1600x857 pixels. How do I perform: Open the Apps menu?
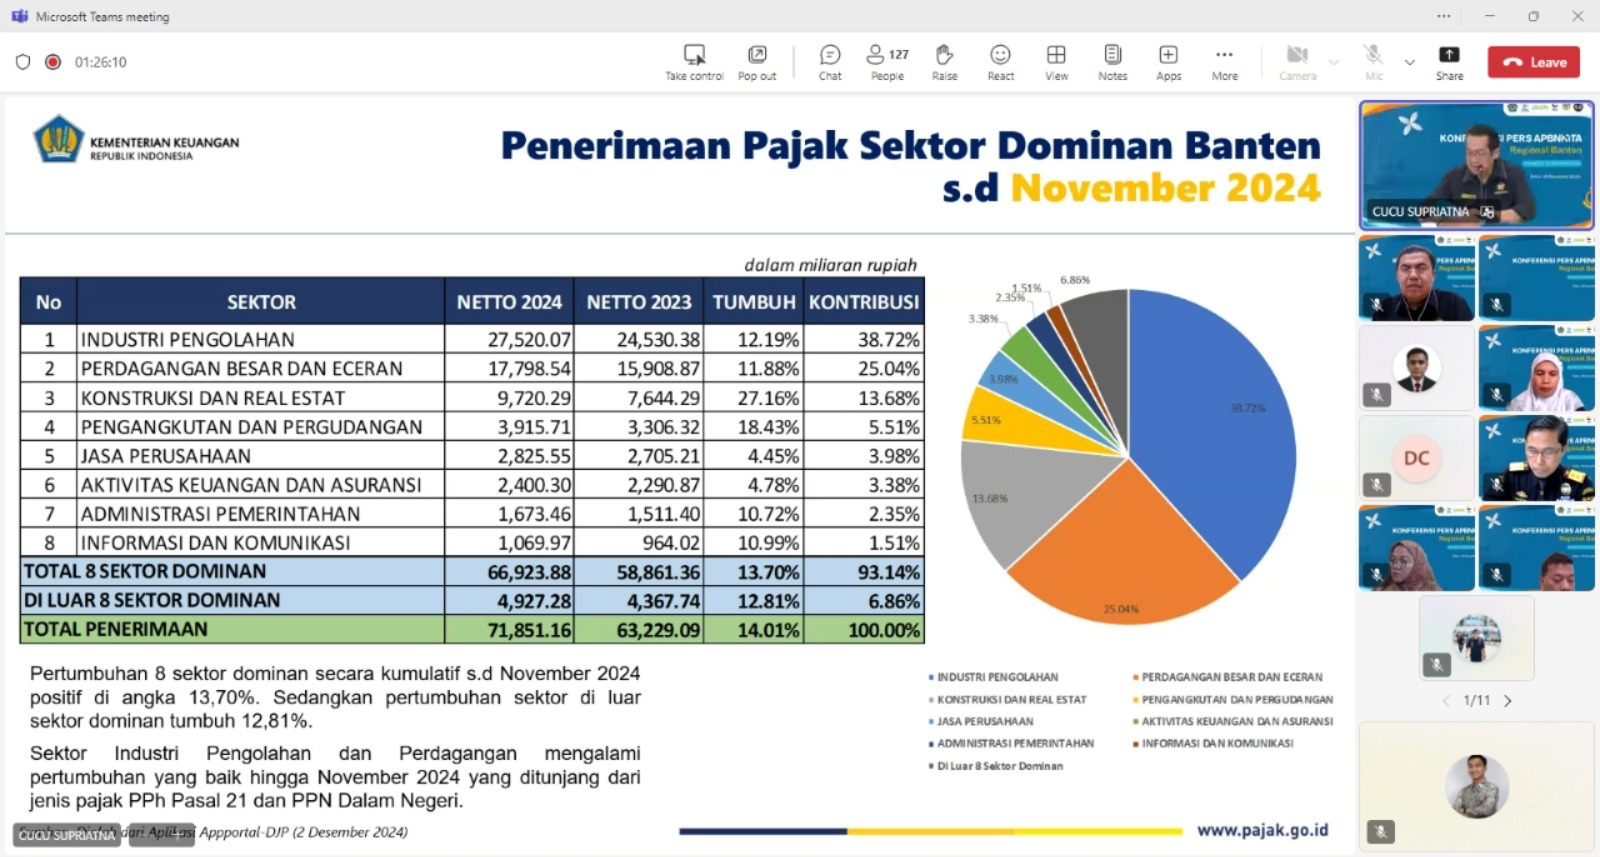1168,62
